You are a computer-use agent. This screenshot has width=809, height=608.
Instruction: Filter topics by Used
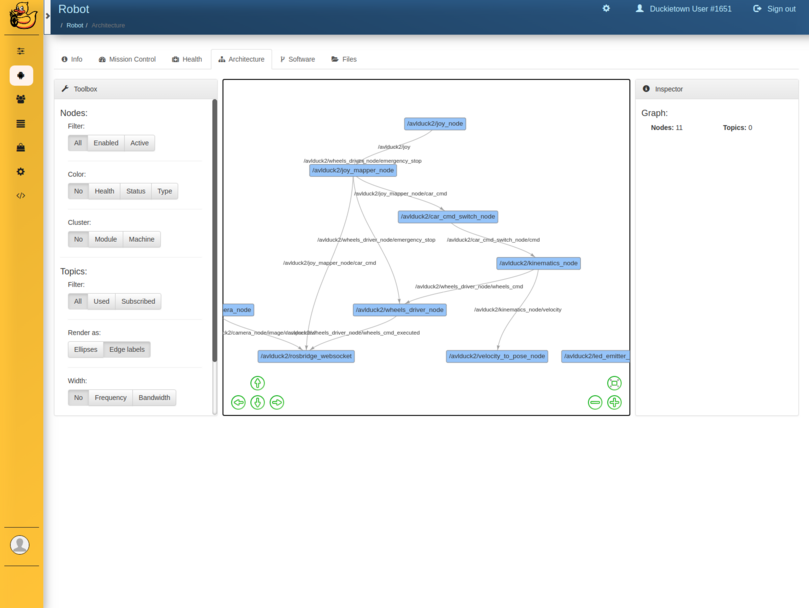101,301
